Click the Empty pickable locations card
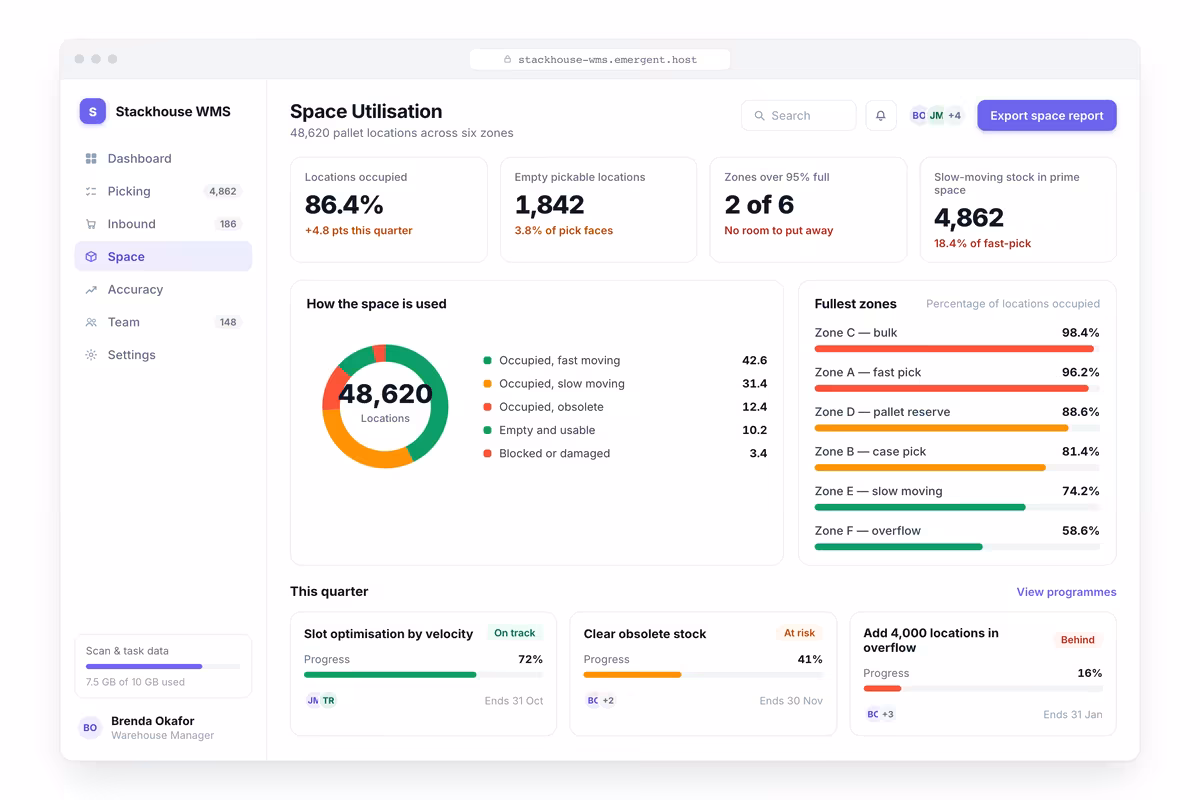Screen dimensions: 1200x800 (598, 210)
